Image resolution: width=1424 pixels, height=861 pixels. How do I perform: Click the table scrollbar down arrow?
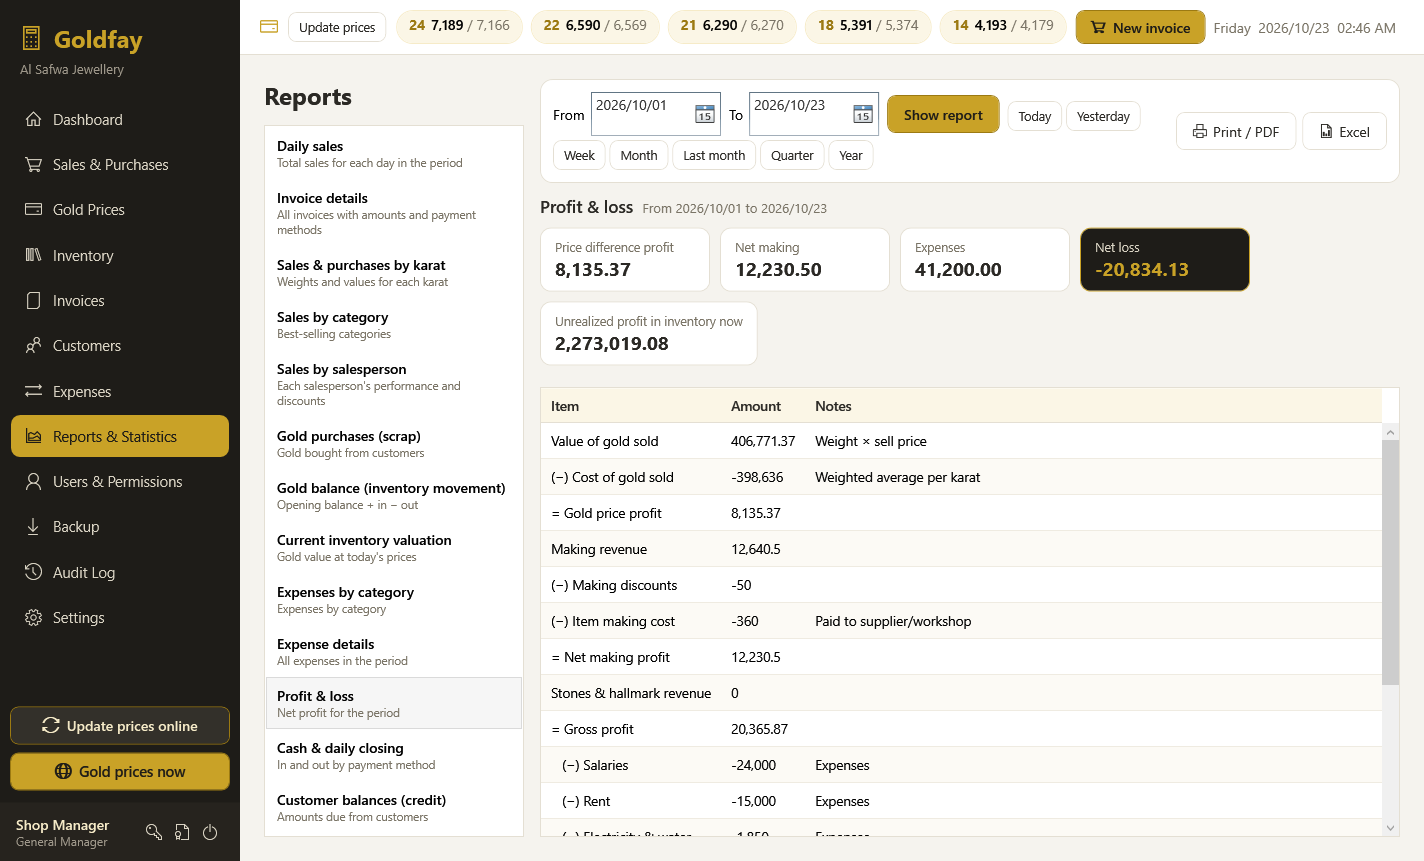point(1390,828)
